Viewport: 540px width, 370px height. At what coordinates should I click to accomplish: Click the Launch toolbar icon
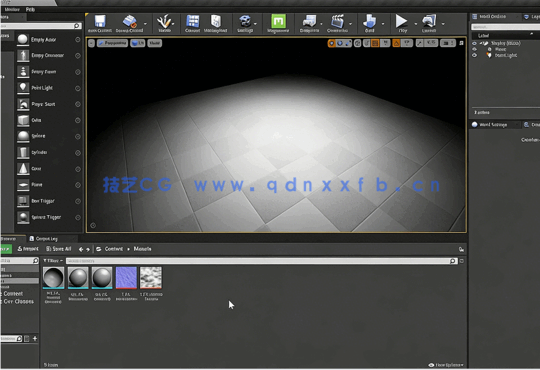coord(429,21)
